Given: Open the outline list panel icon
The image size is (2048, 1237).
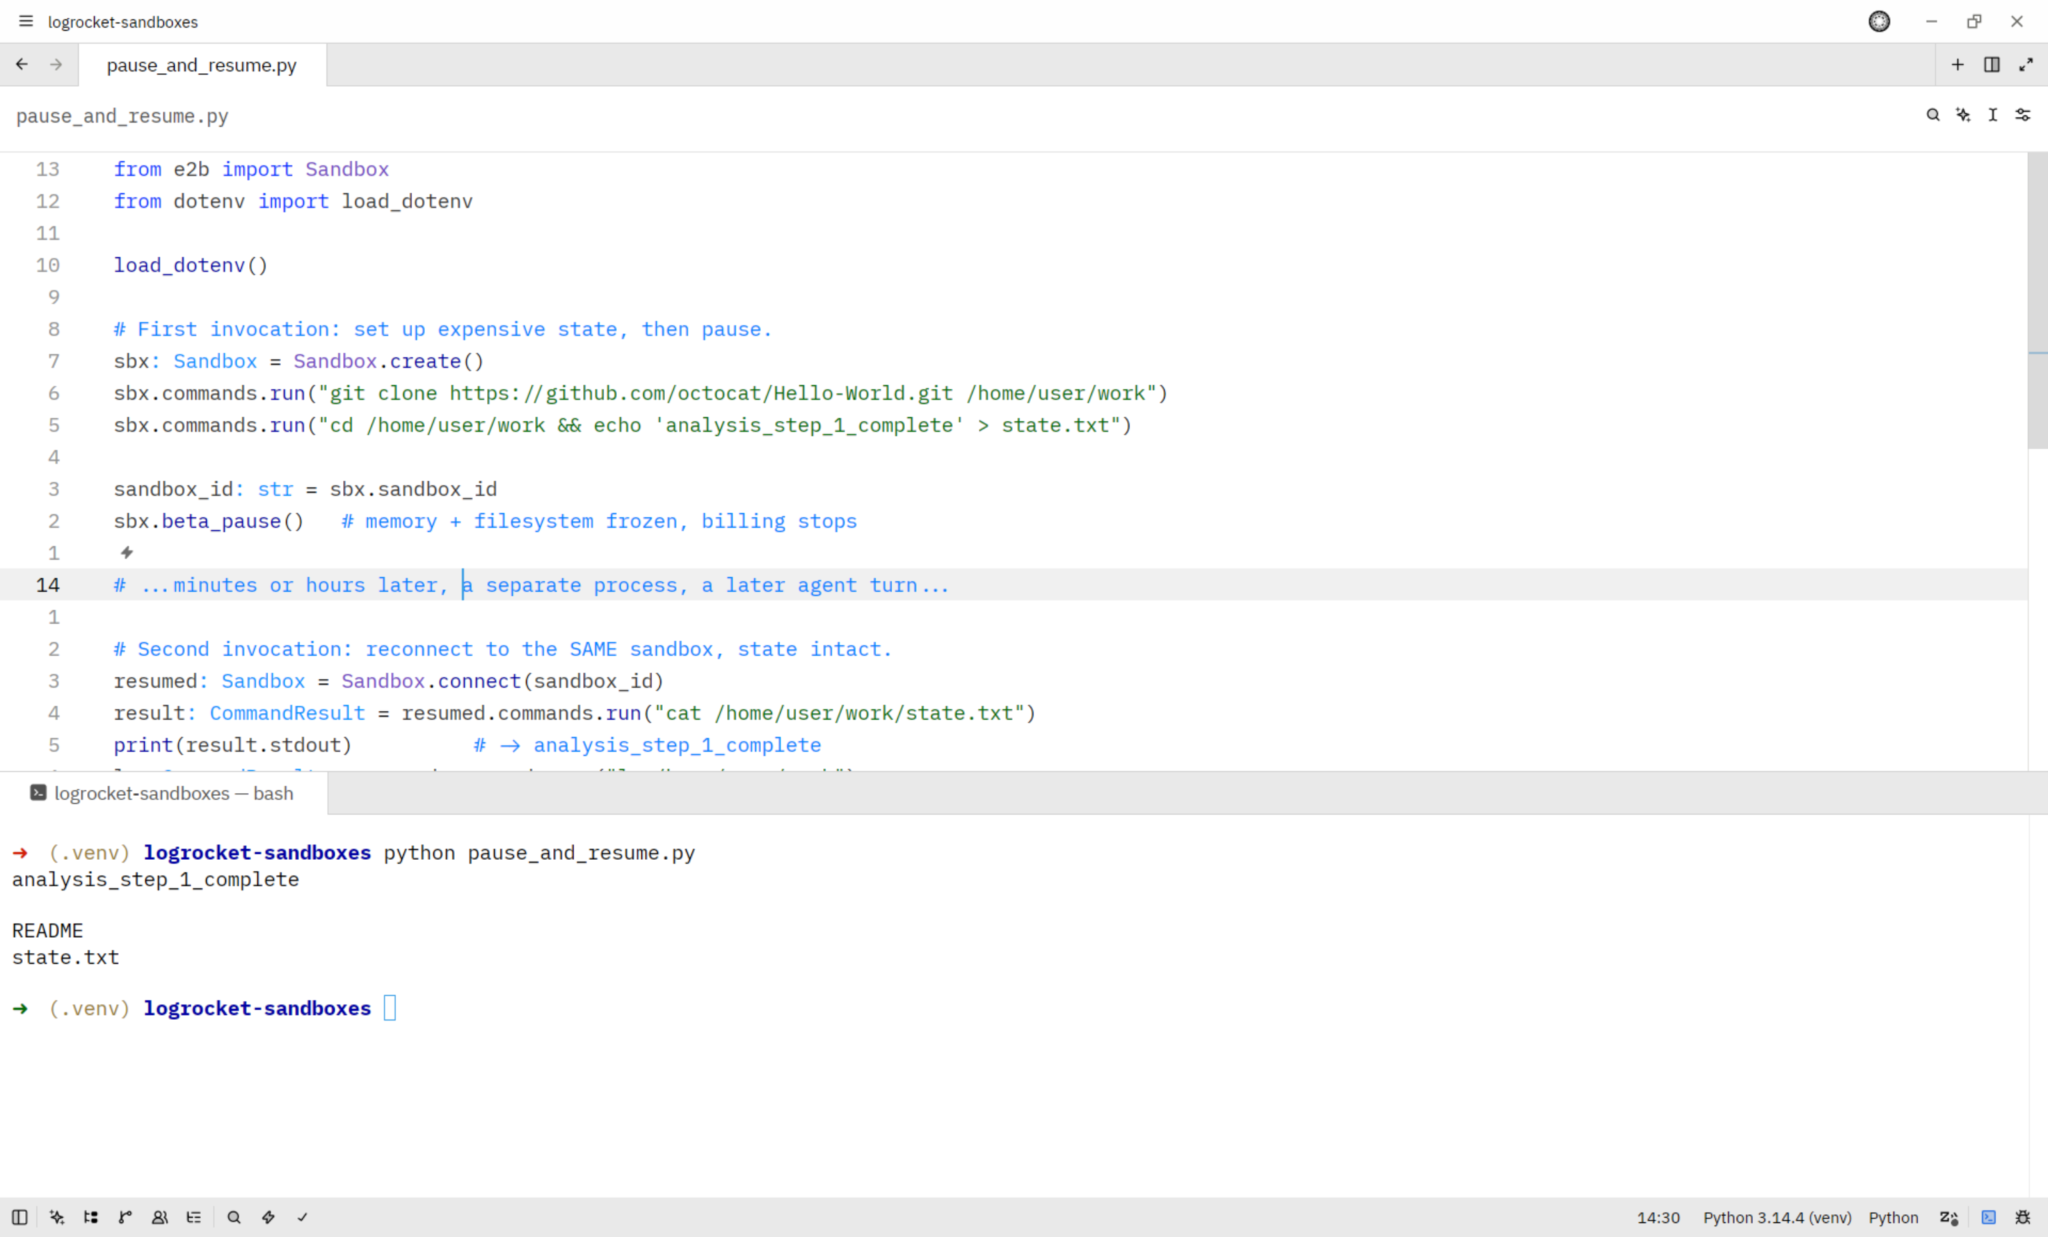Looking at the screenshot, I should 193,1217.
